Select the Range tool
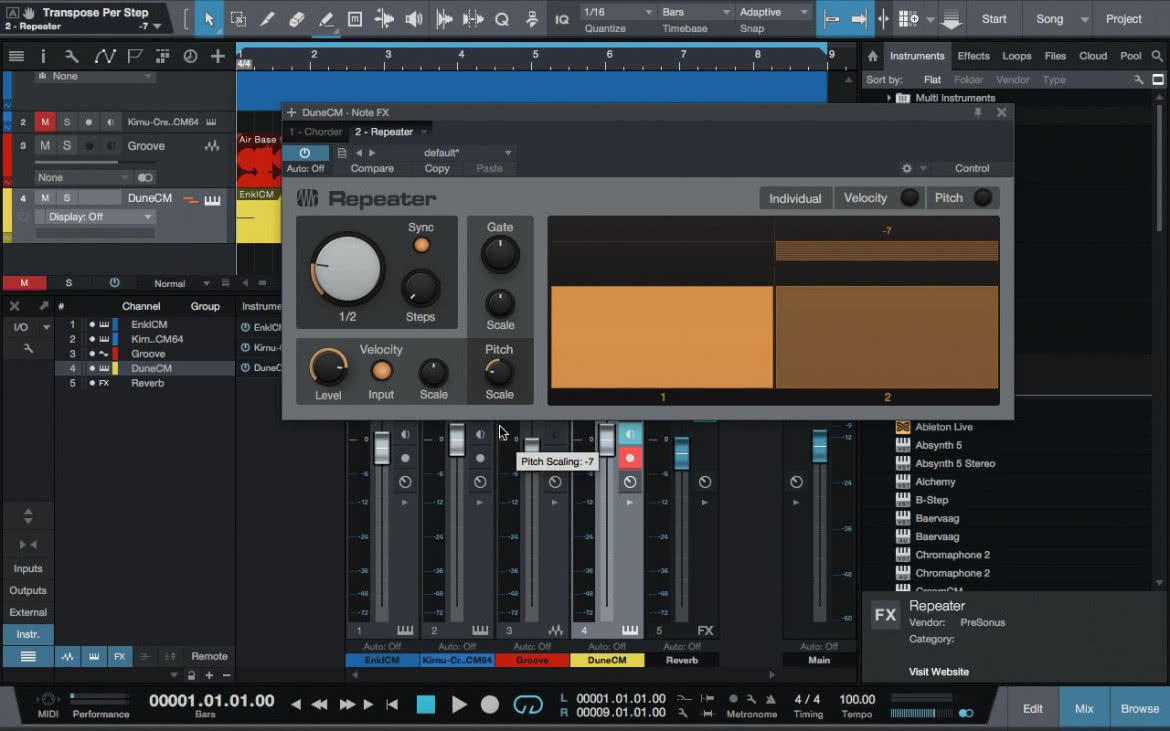This screenshot has width=1170, height=731. click(x=238, y=19)
